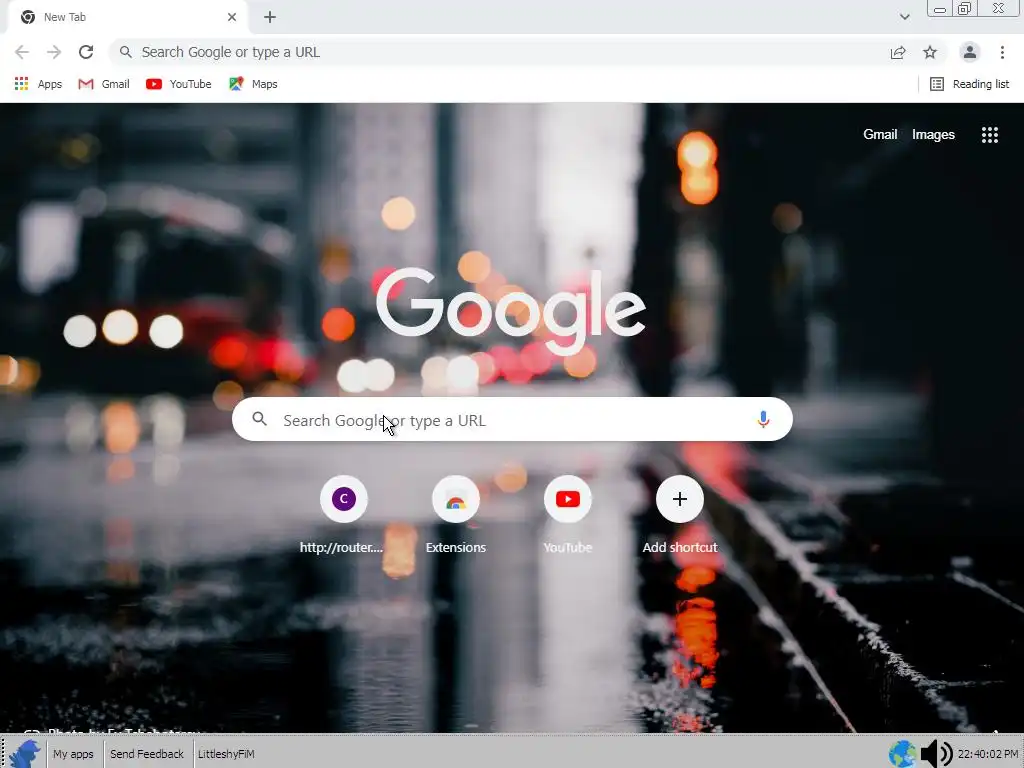This screenshot has width=1024, height=768.
Task: Add shortcut with the plus tile
Action: (680, 515)
